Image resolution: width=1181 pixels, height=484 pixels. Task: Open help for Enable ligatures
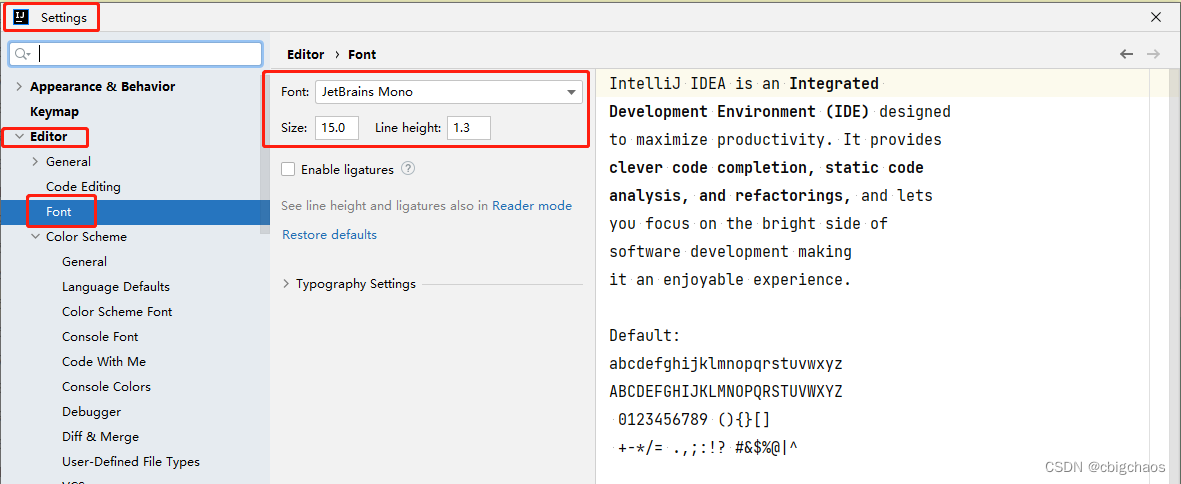[408, 169]
